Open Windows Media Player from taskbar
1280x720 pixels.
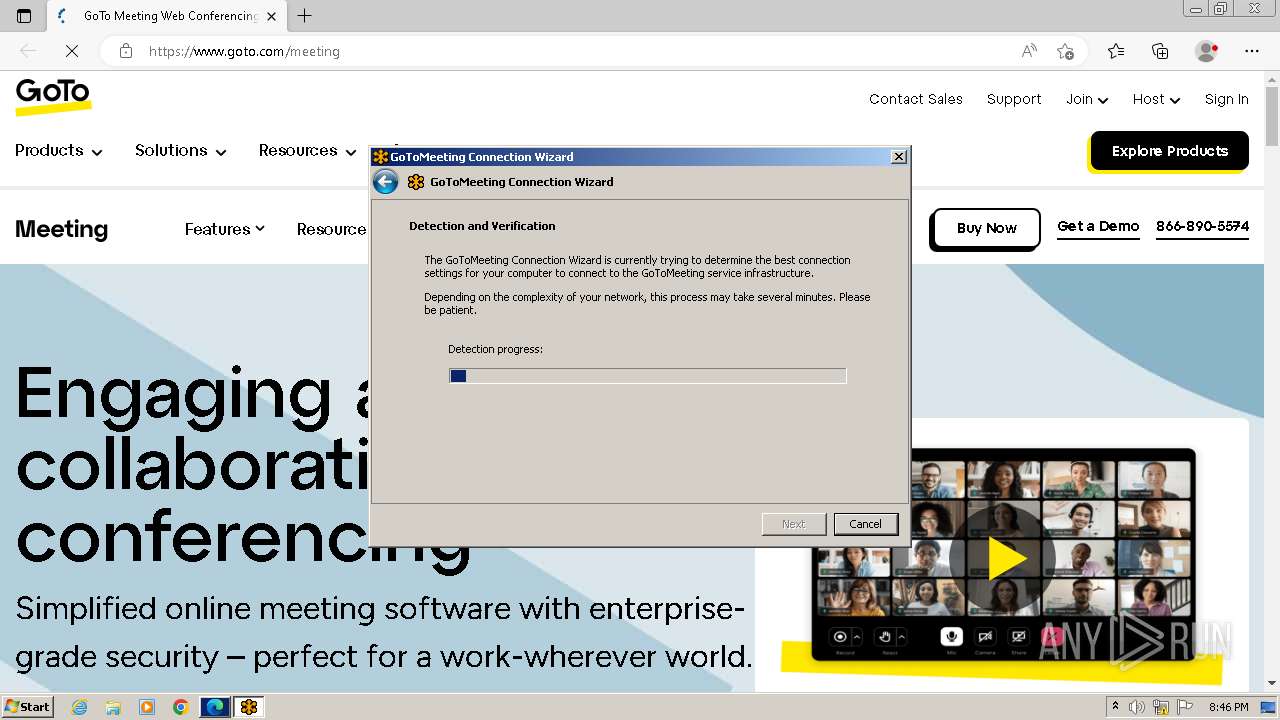147,707
